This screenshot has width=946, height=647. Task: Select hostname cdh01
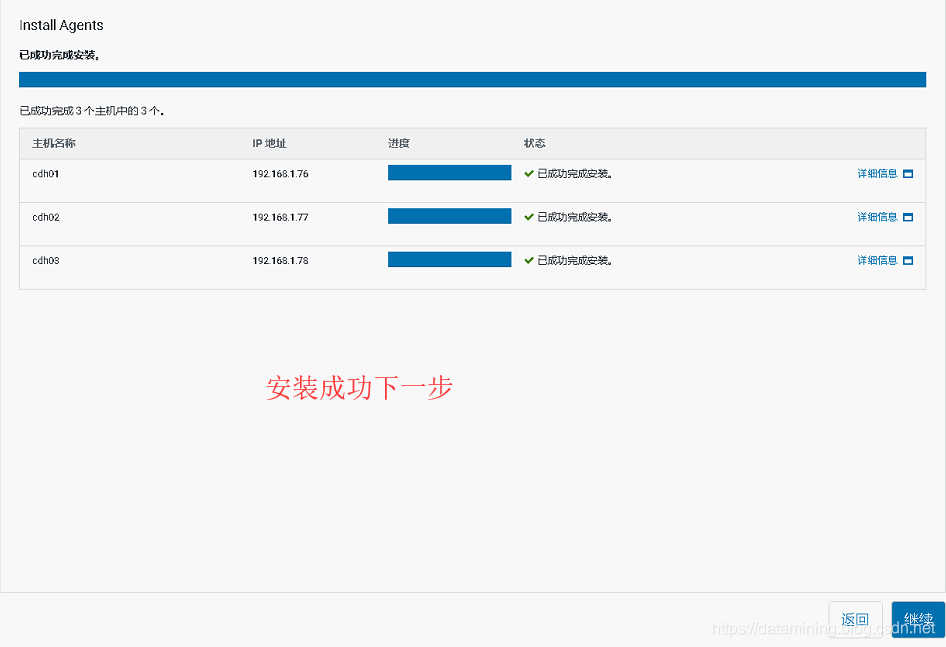tap(46, 174)
